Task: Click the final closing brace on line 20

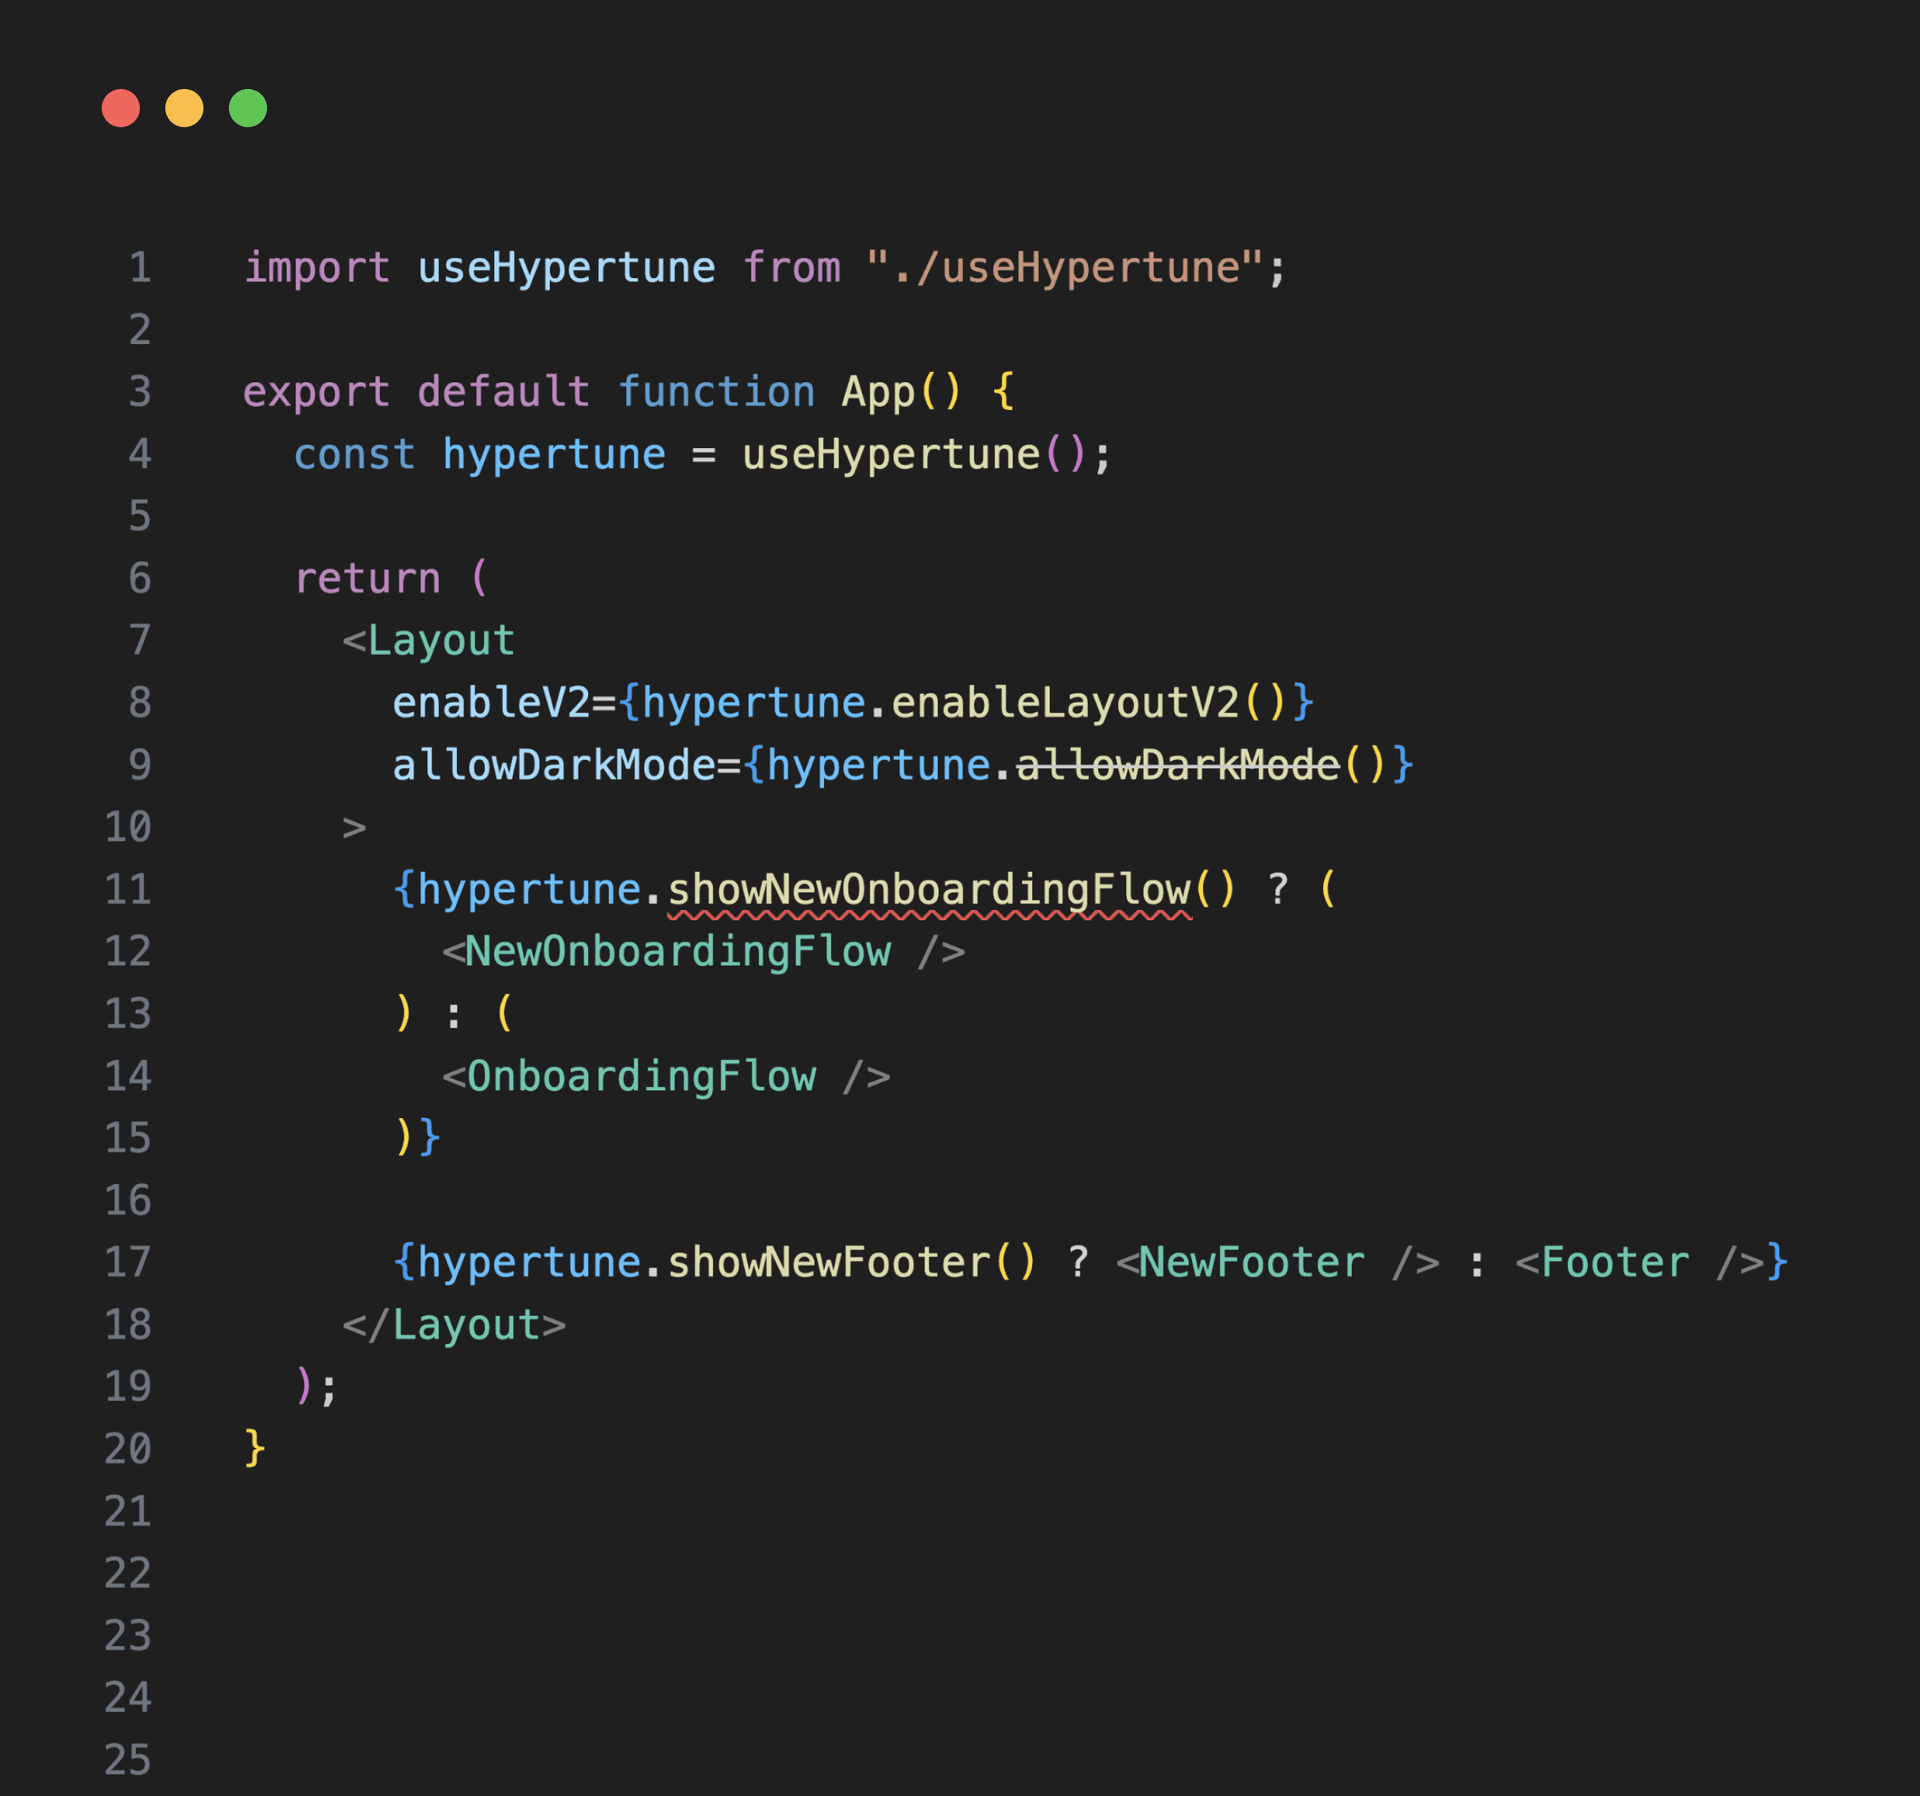Action: coord(255,1448)
